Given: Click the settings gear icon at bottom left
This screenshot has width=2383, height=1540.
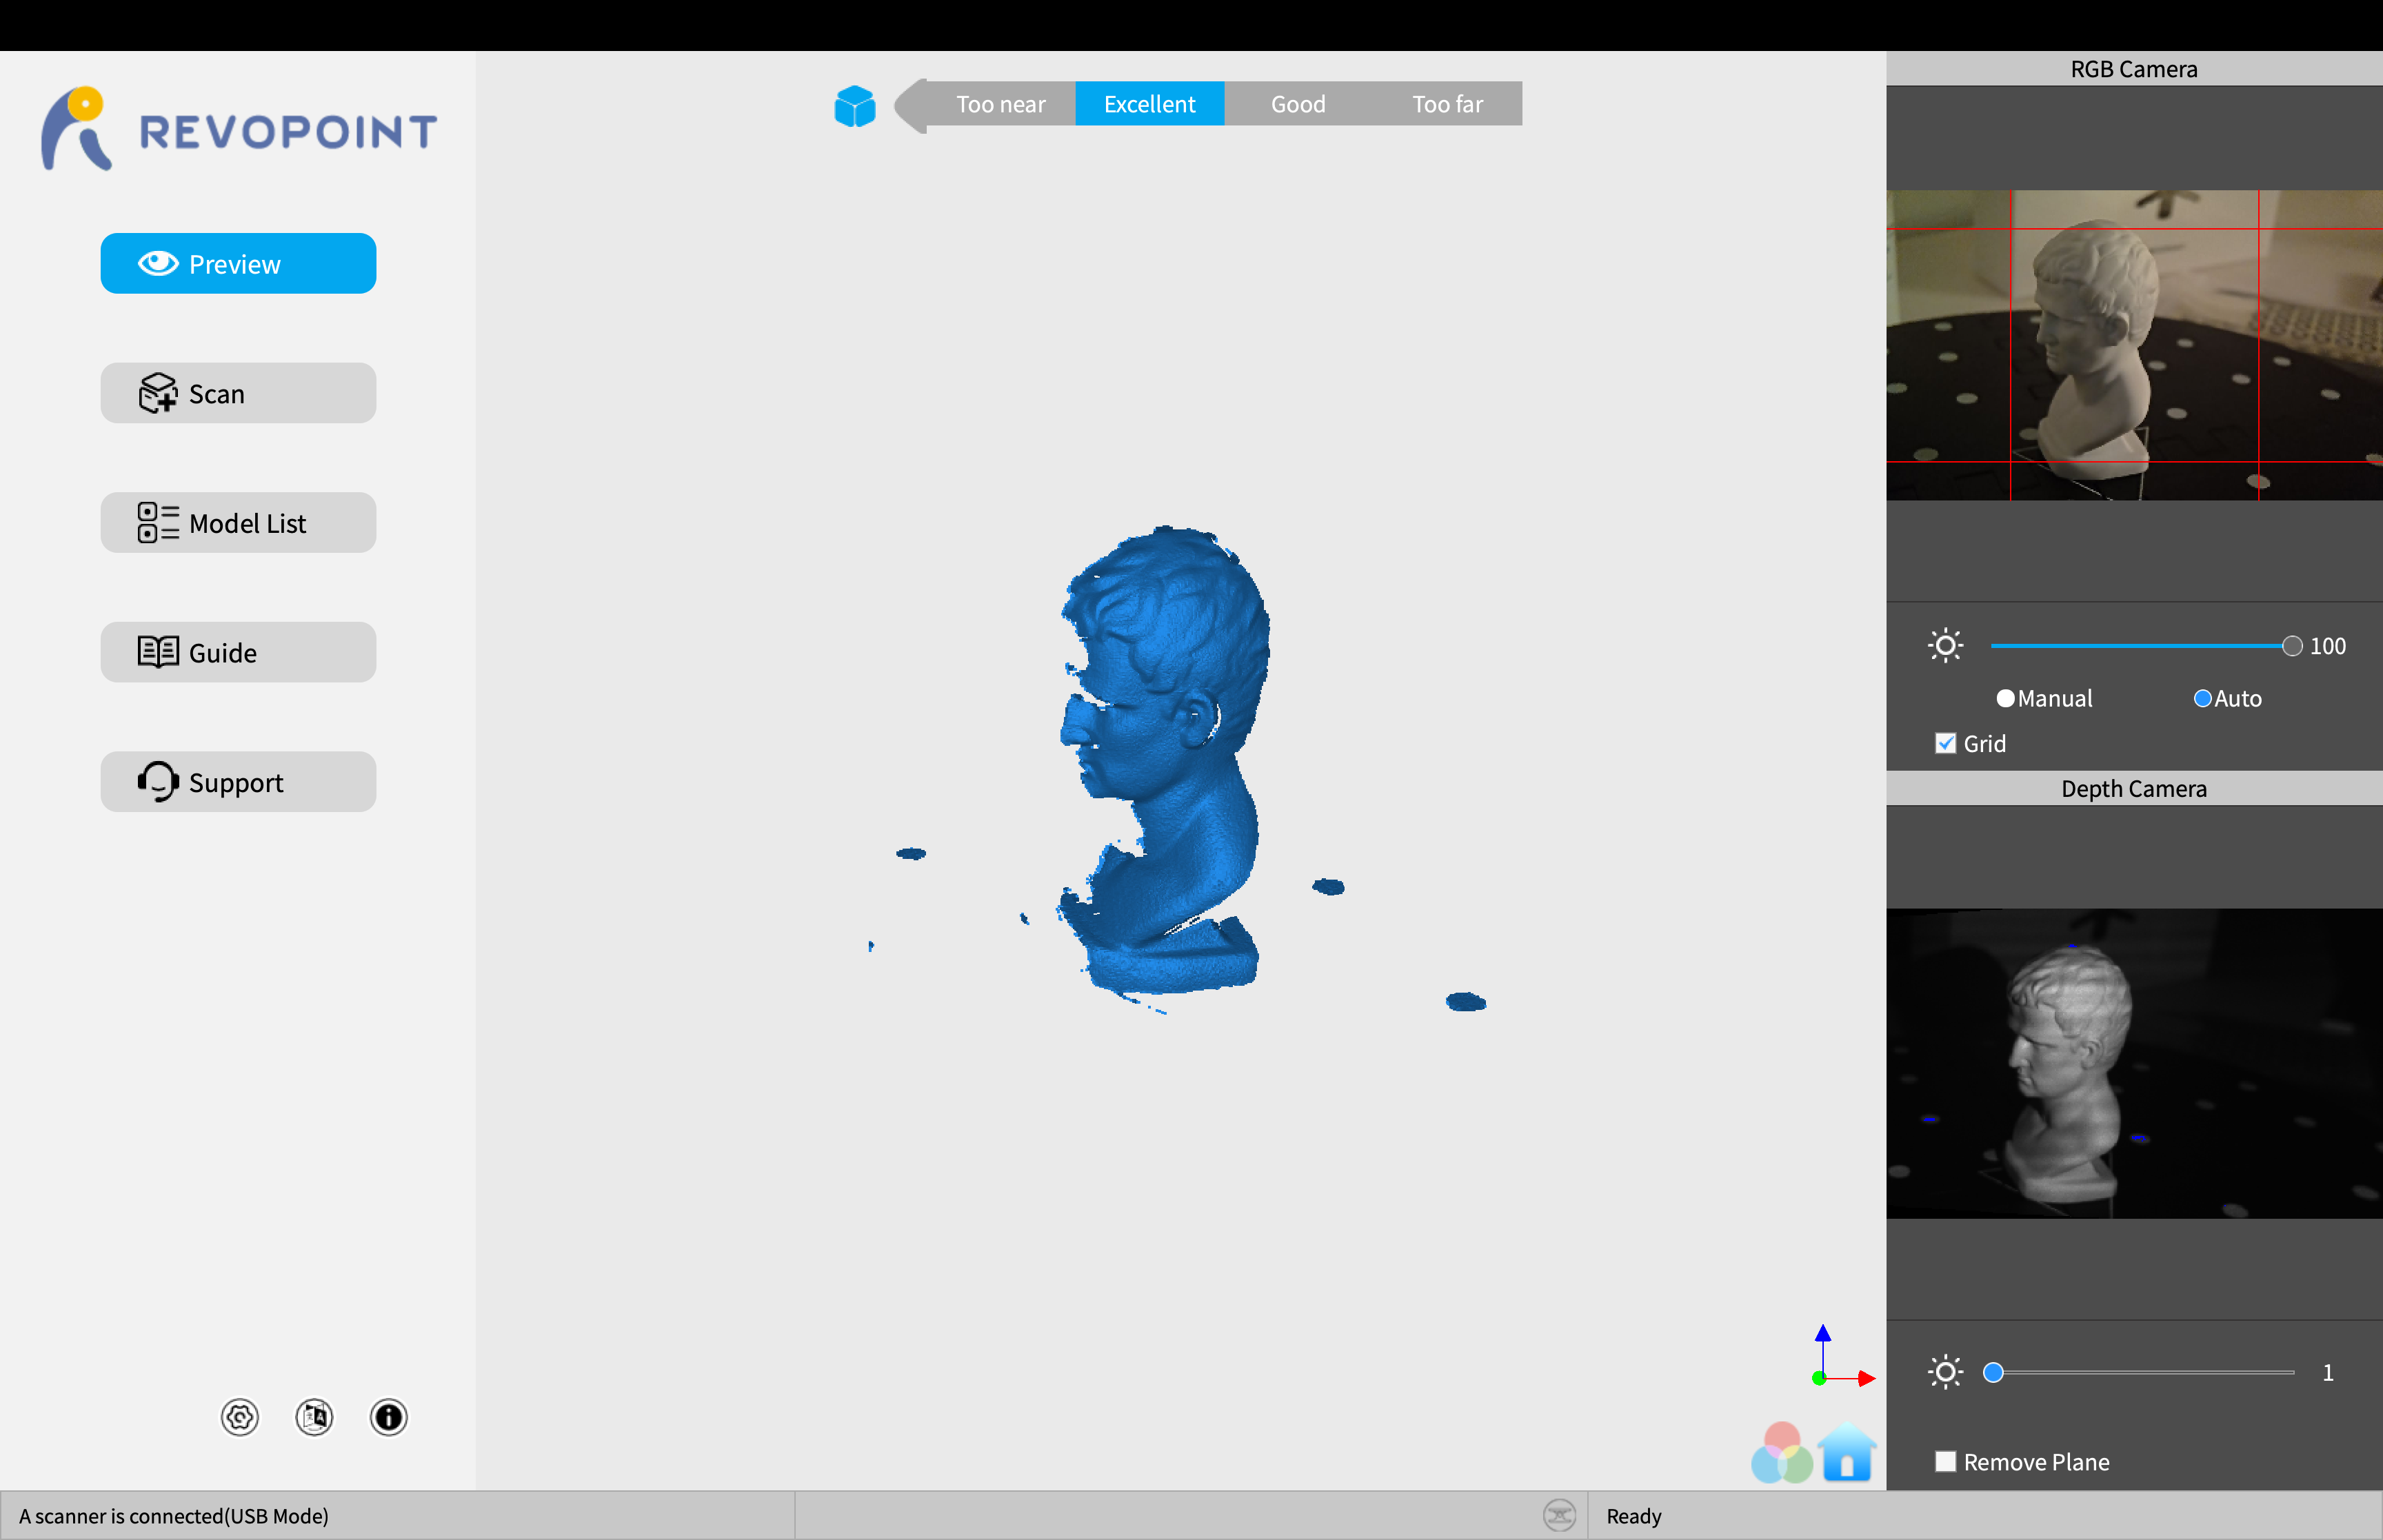Looking at the screenshot, I should (239, 1417).
